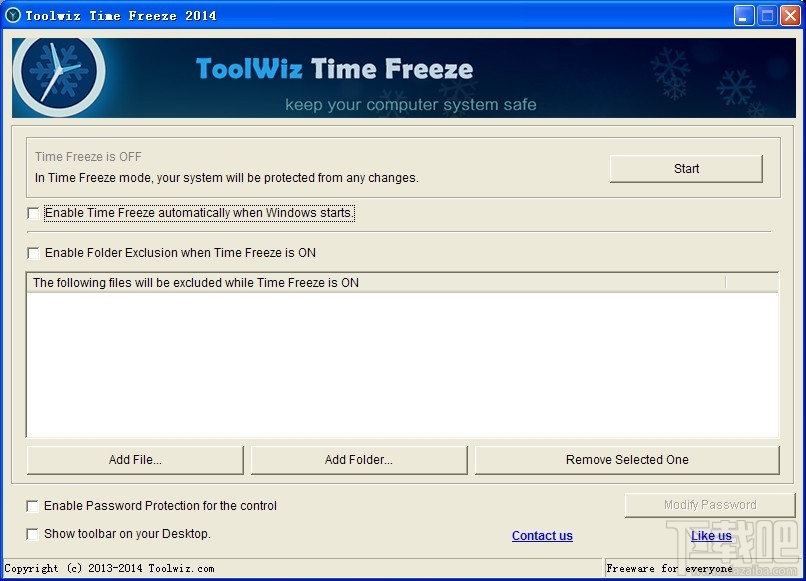Show toolbar on your Desktop
This screenshot has width=806, height=581.
(33, 534)
